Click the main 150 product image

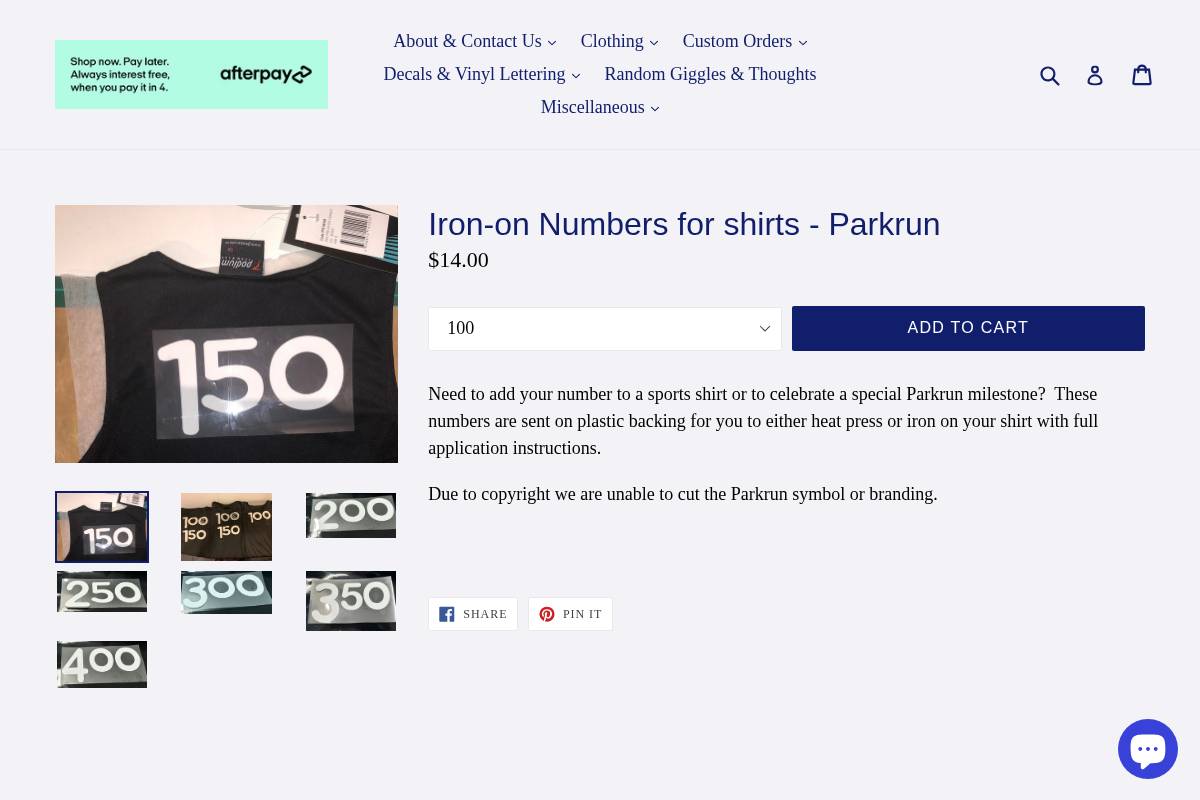[x=226, y=334]
